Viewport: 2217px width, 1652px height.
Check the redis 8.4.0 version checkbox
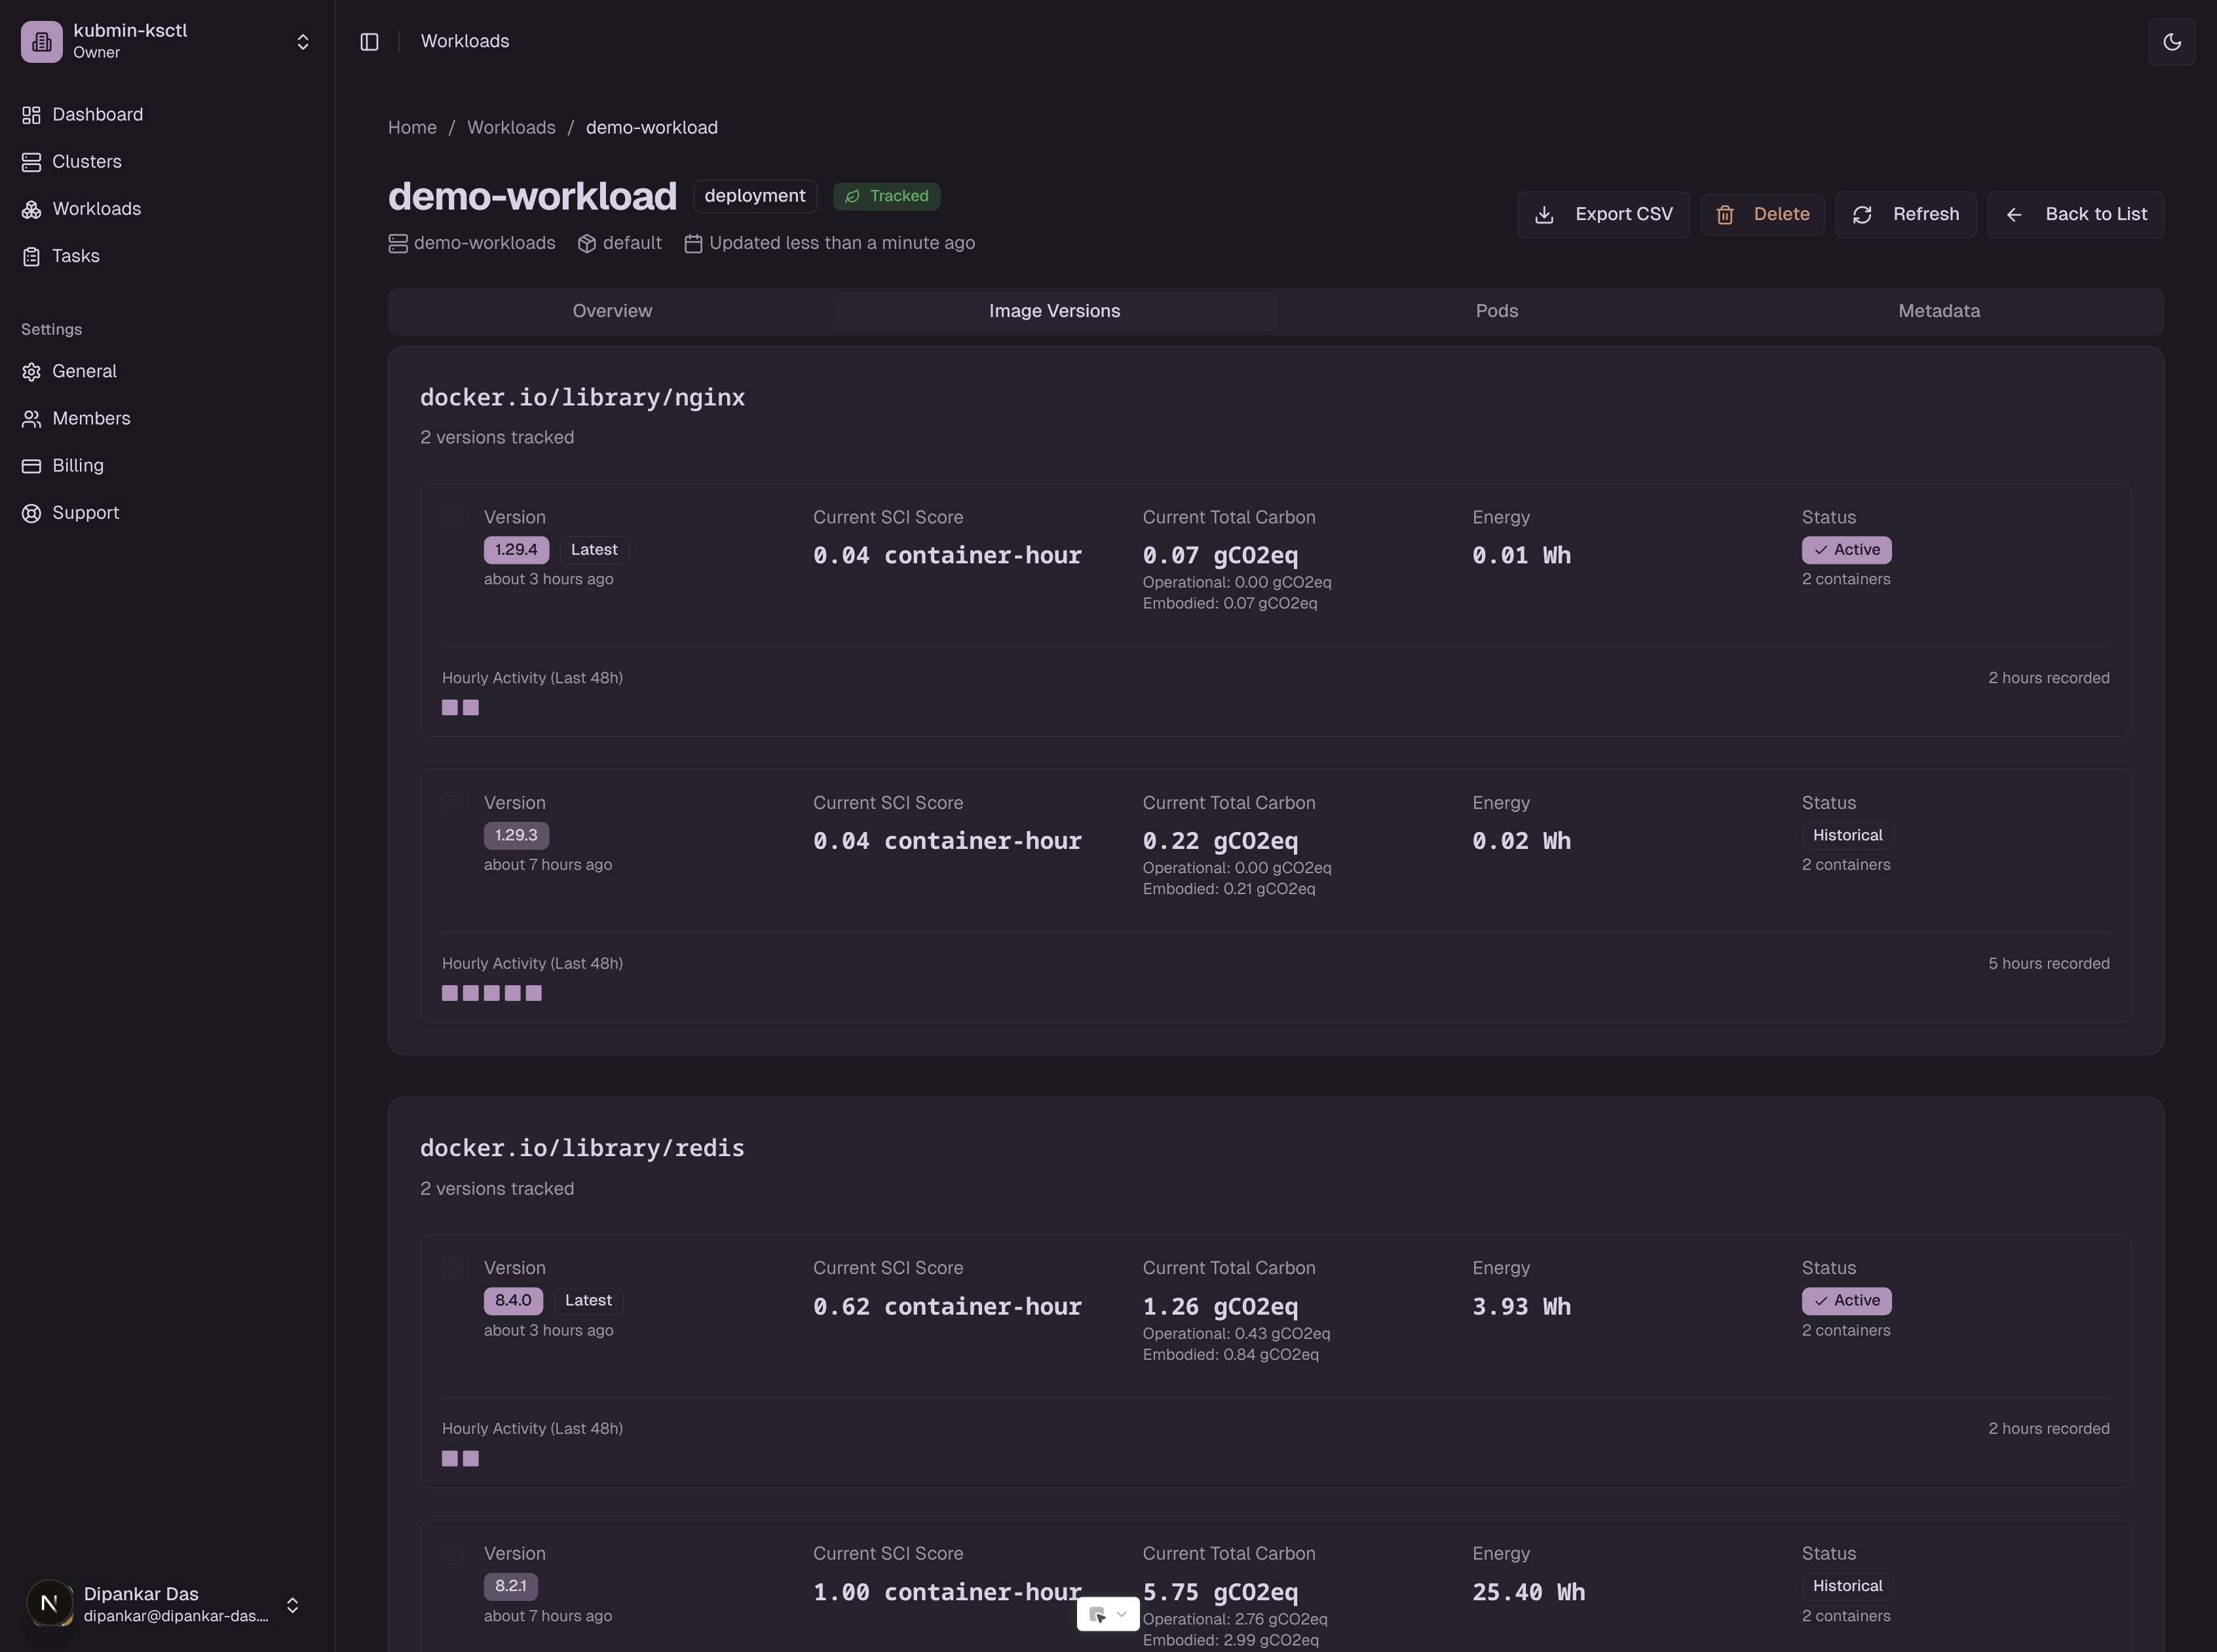coord(453,1268)
